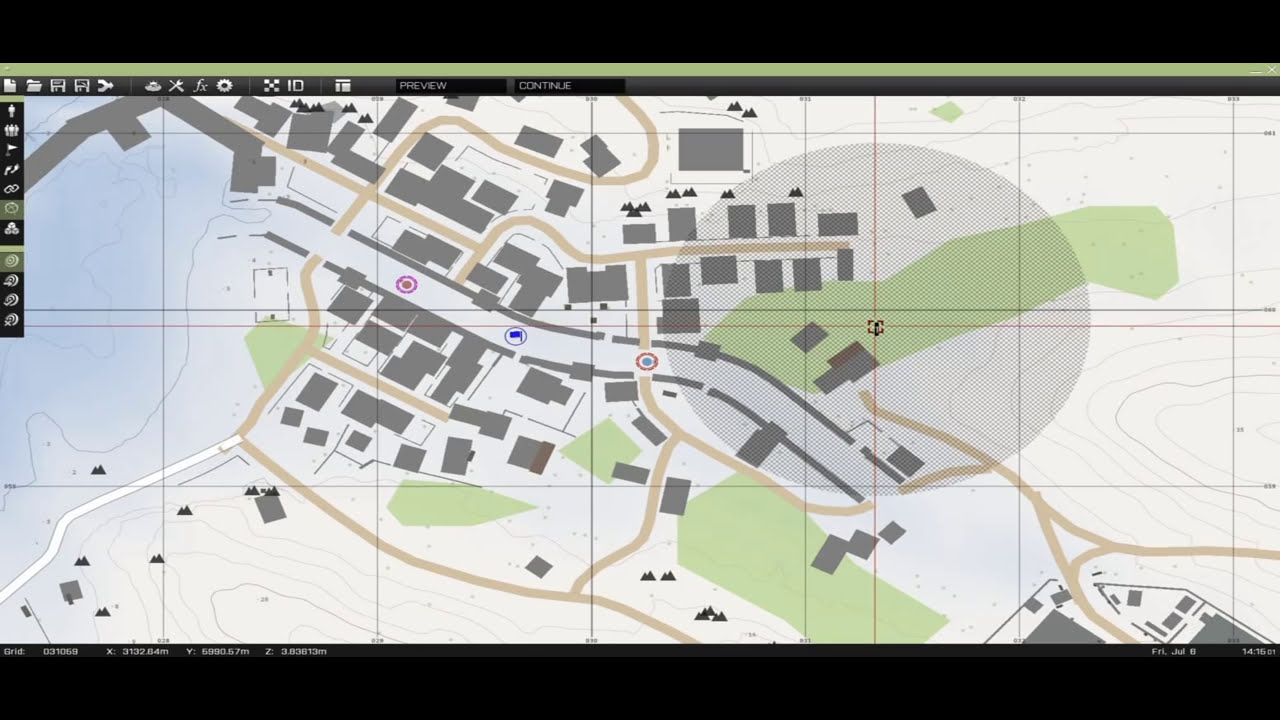This screenshot has width=1280, height=720.
Task: Select the Synchronize chain-link mode
Action: (12, 188)
